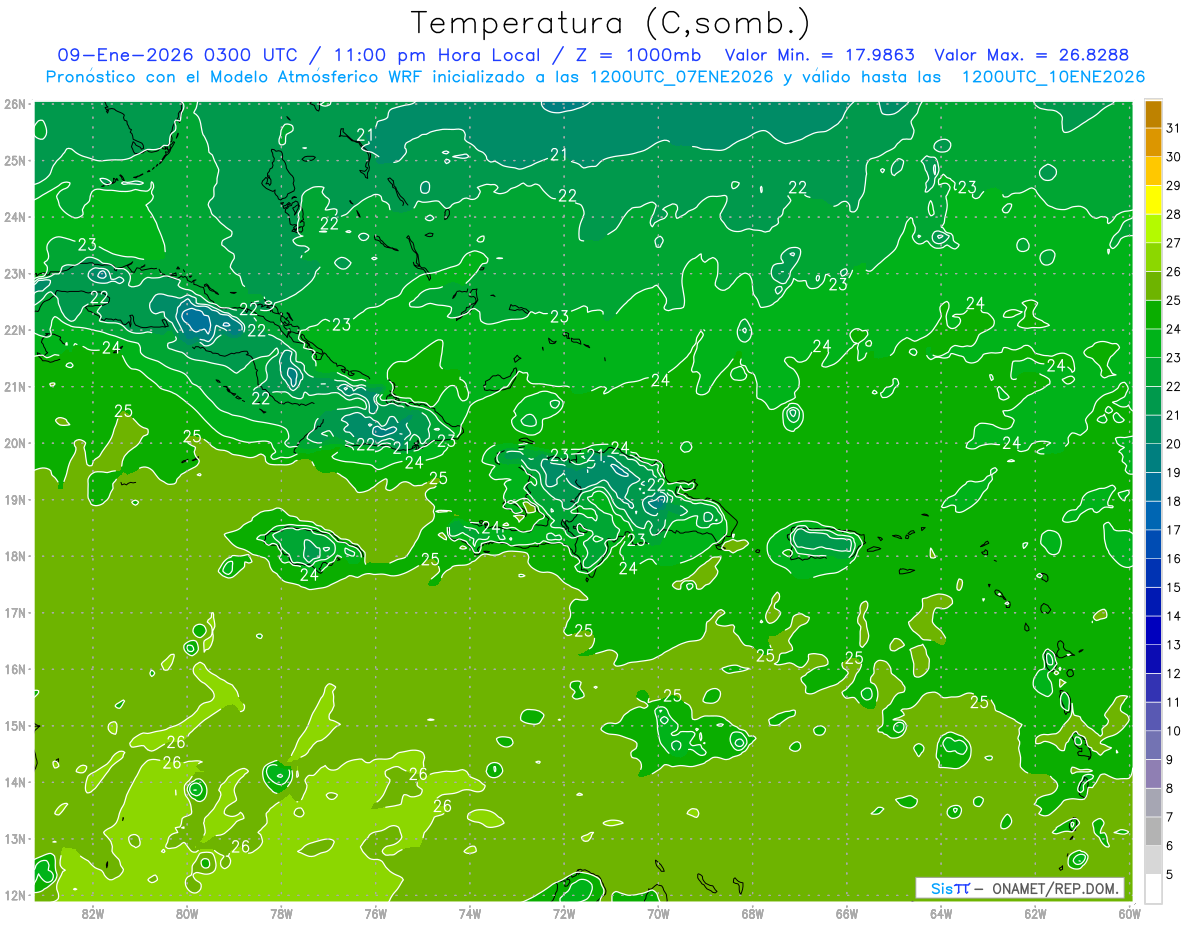Viewport: 1200px width, 927px height.
Task: Click the '1200UTC_10ENE2026' valid-until timestamp
Action: (x=1053, y=77)
